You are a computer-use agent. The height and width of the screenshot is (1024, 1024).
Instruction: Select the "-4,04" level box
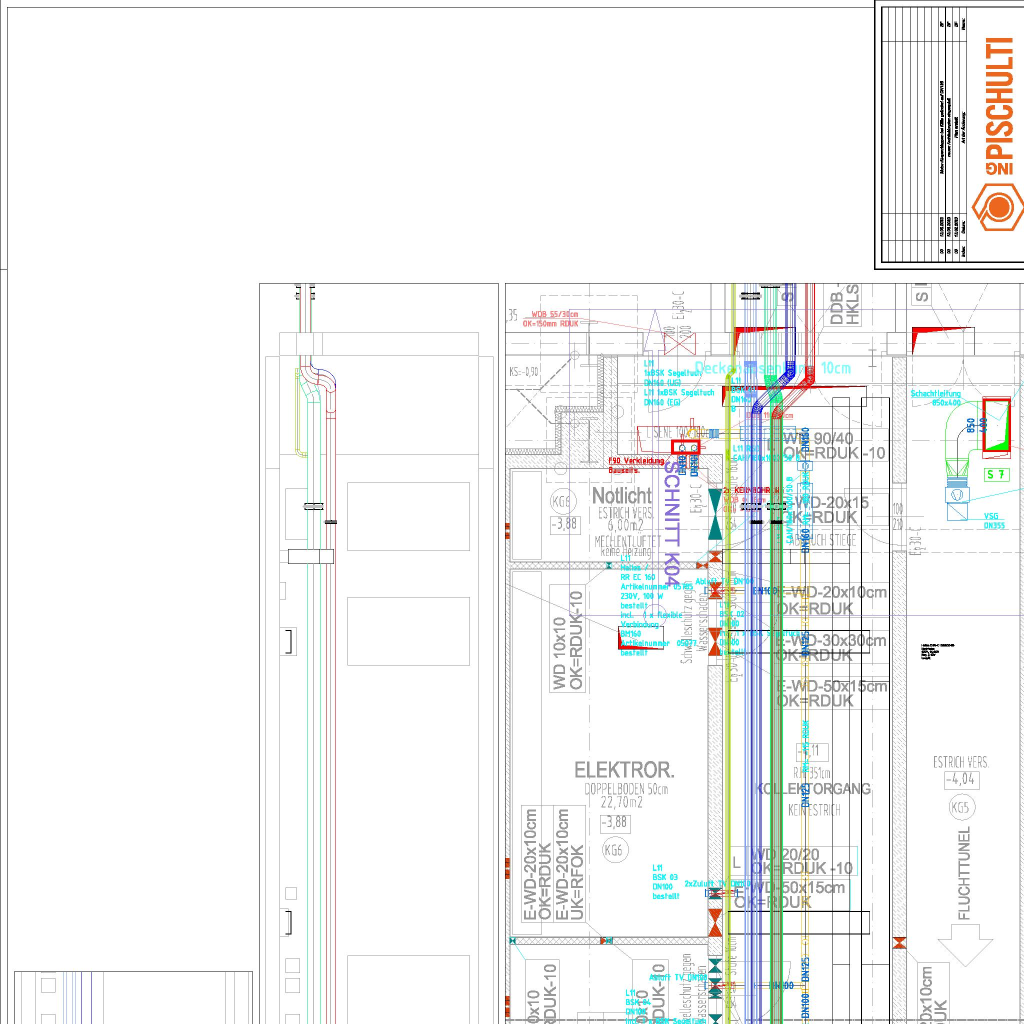(961, 779)
